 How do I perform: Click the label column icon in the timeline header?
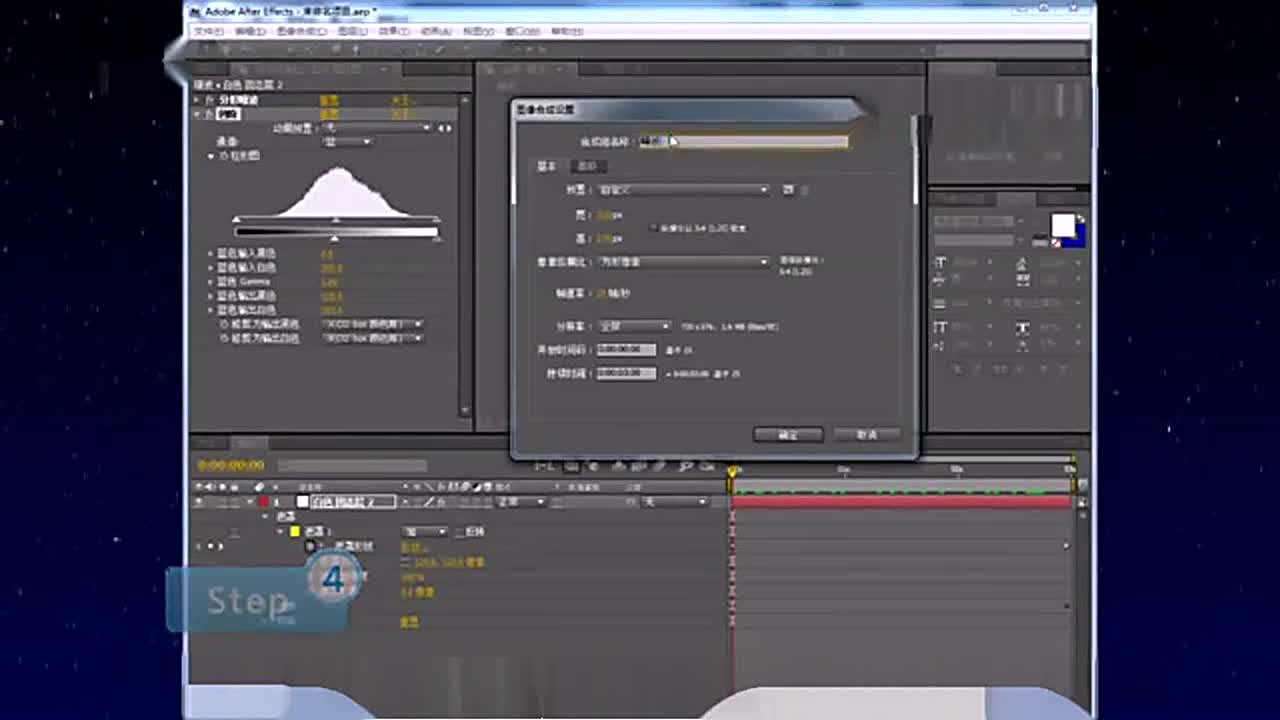click(x=259, y=487)
